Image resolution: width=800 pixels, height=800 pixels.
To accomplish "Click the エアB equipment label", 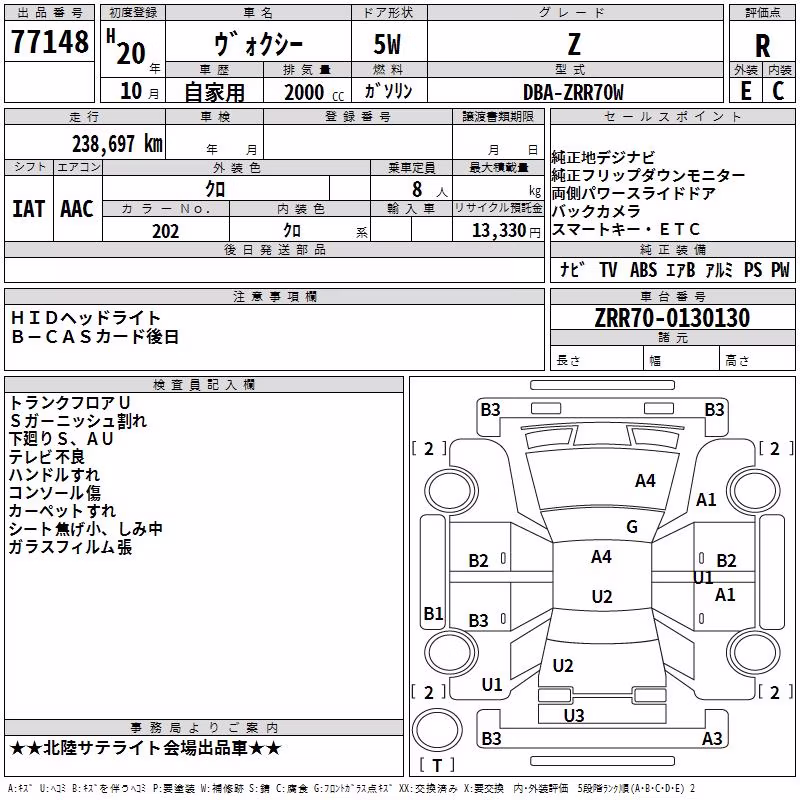I will click(x=681, y=270).
